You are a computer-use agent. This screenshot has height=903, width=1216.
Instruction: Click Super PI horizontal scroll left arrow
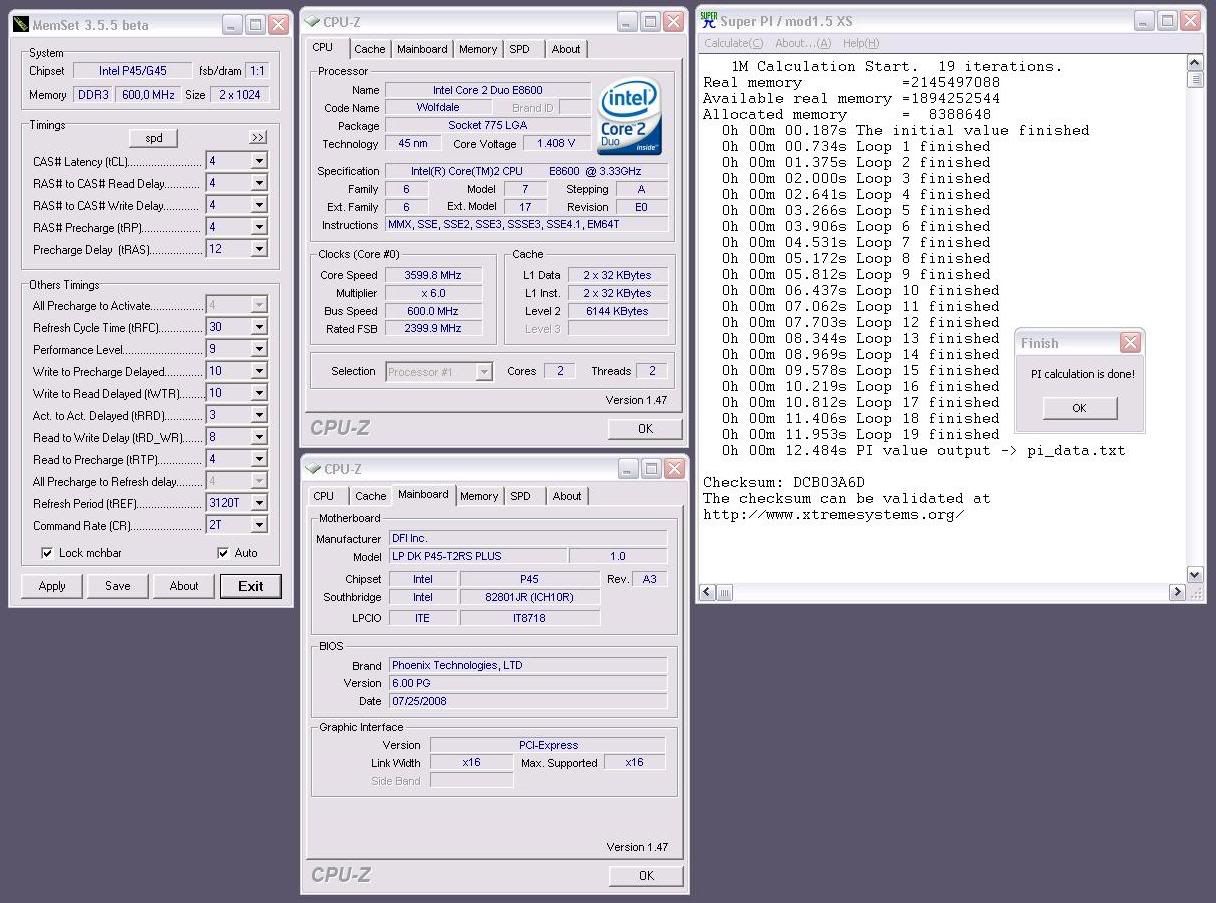pos(708,592)
